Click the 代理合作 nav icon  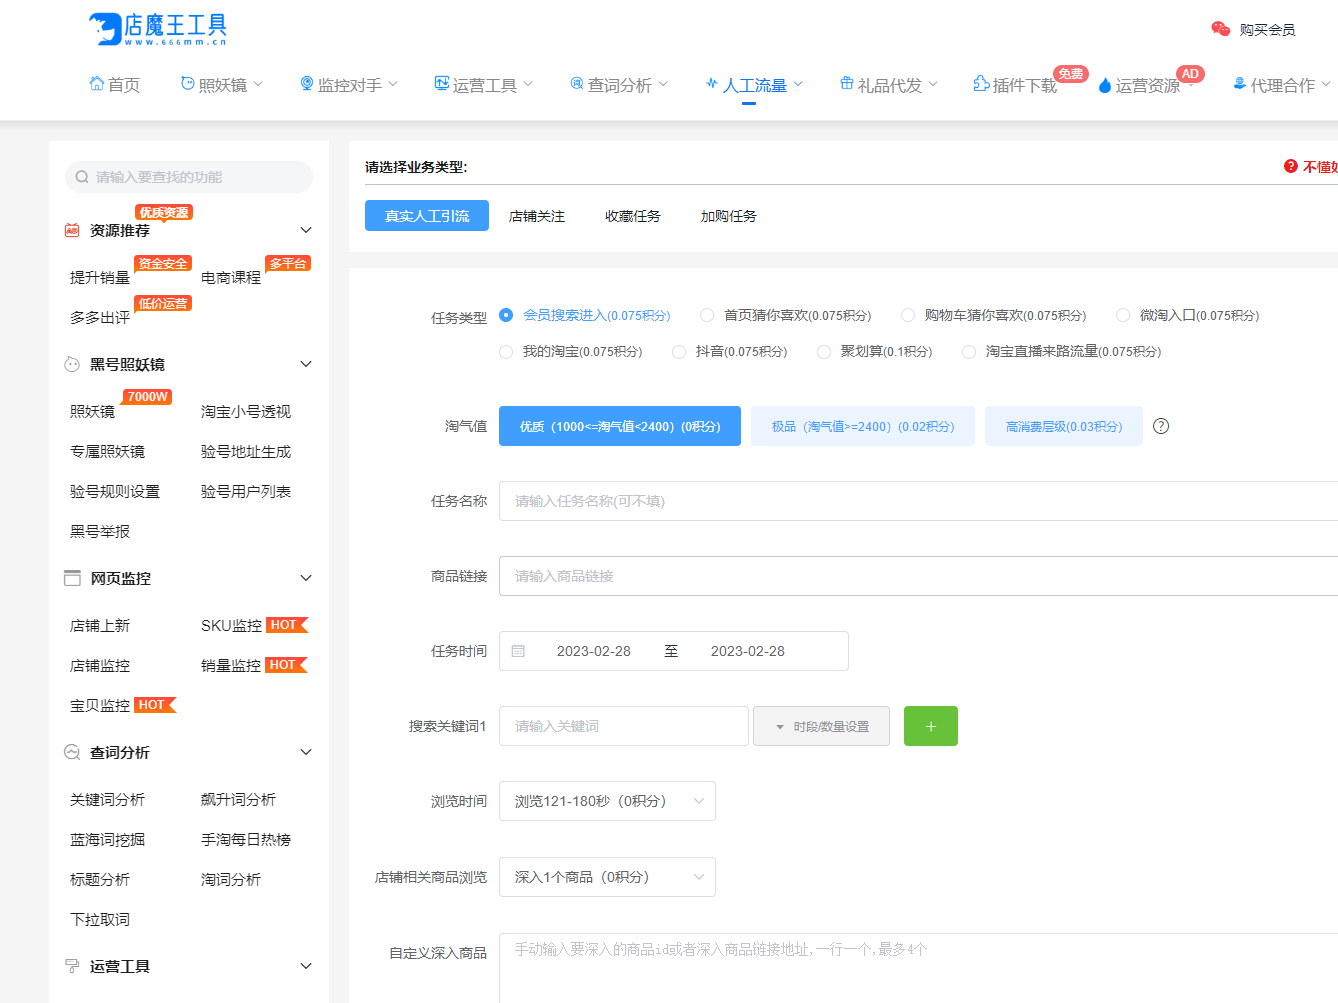pyautogui.click(x=1240, y=84)
